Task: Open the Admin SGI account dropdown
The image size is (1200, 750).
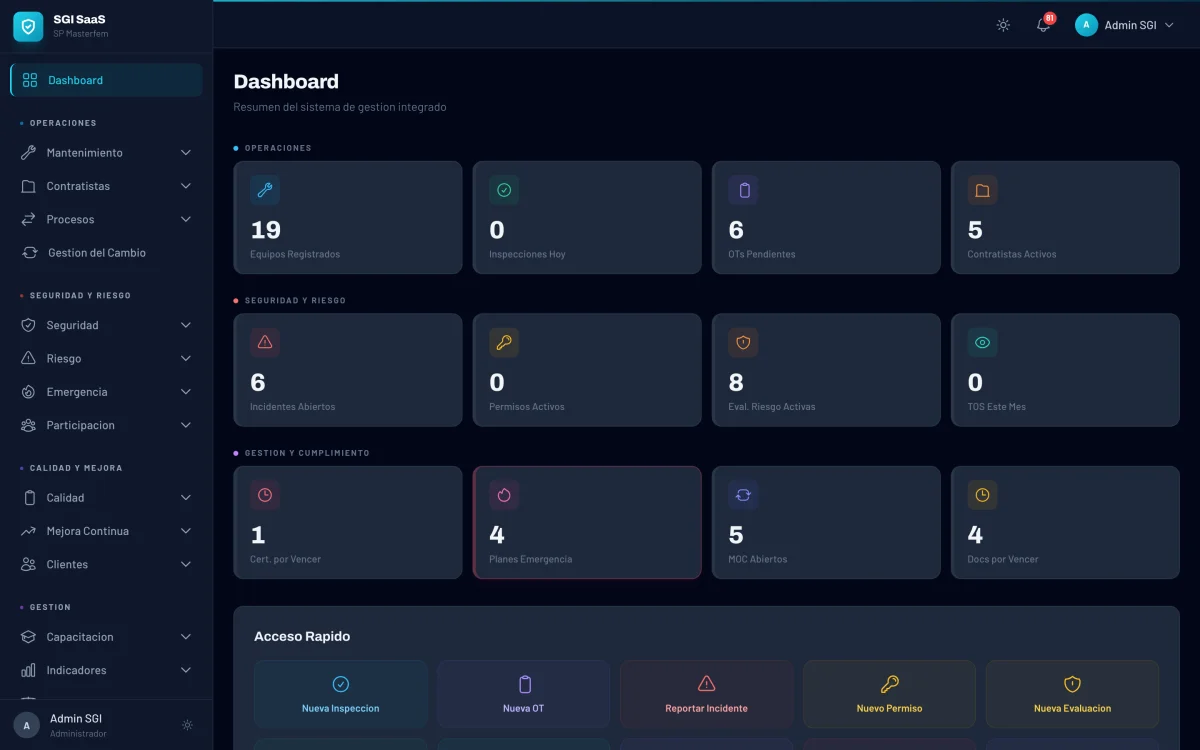Action: (1125, 25)
